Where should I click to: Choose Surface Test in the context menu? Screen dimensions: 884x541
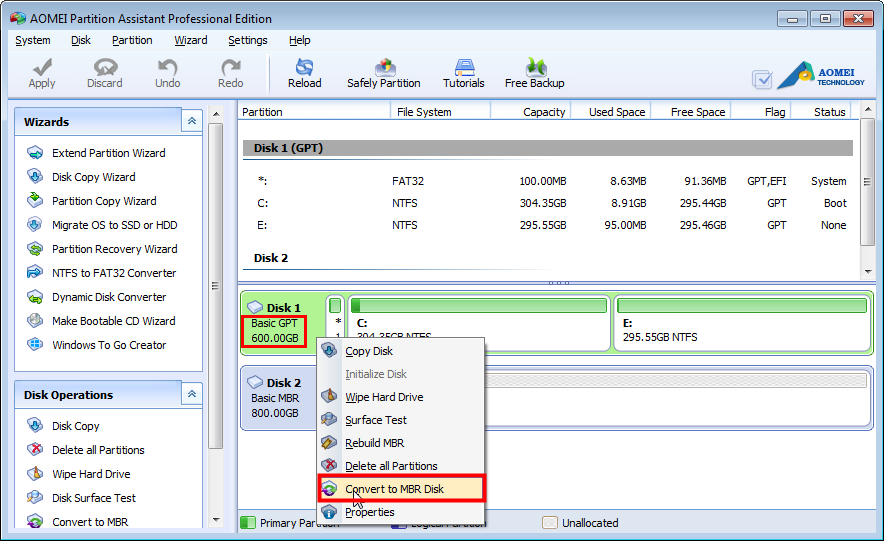tap(401, 420)
